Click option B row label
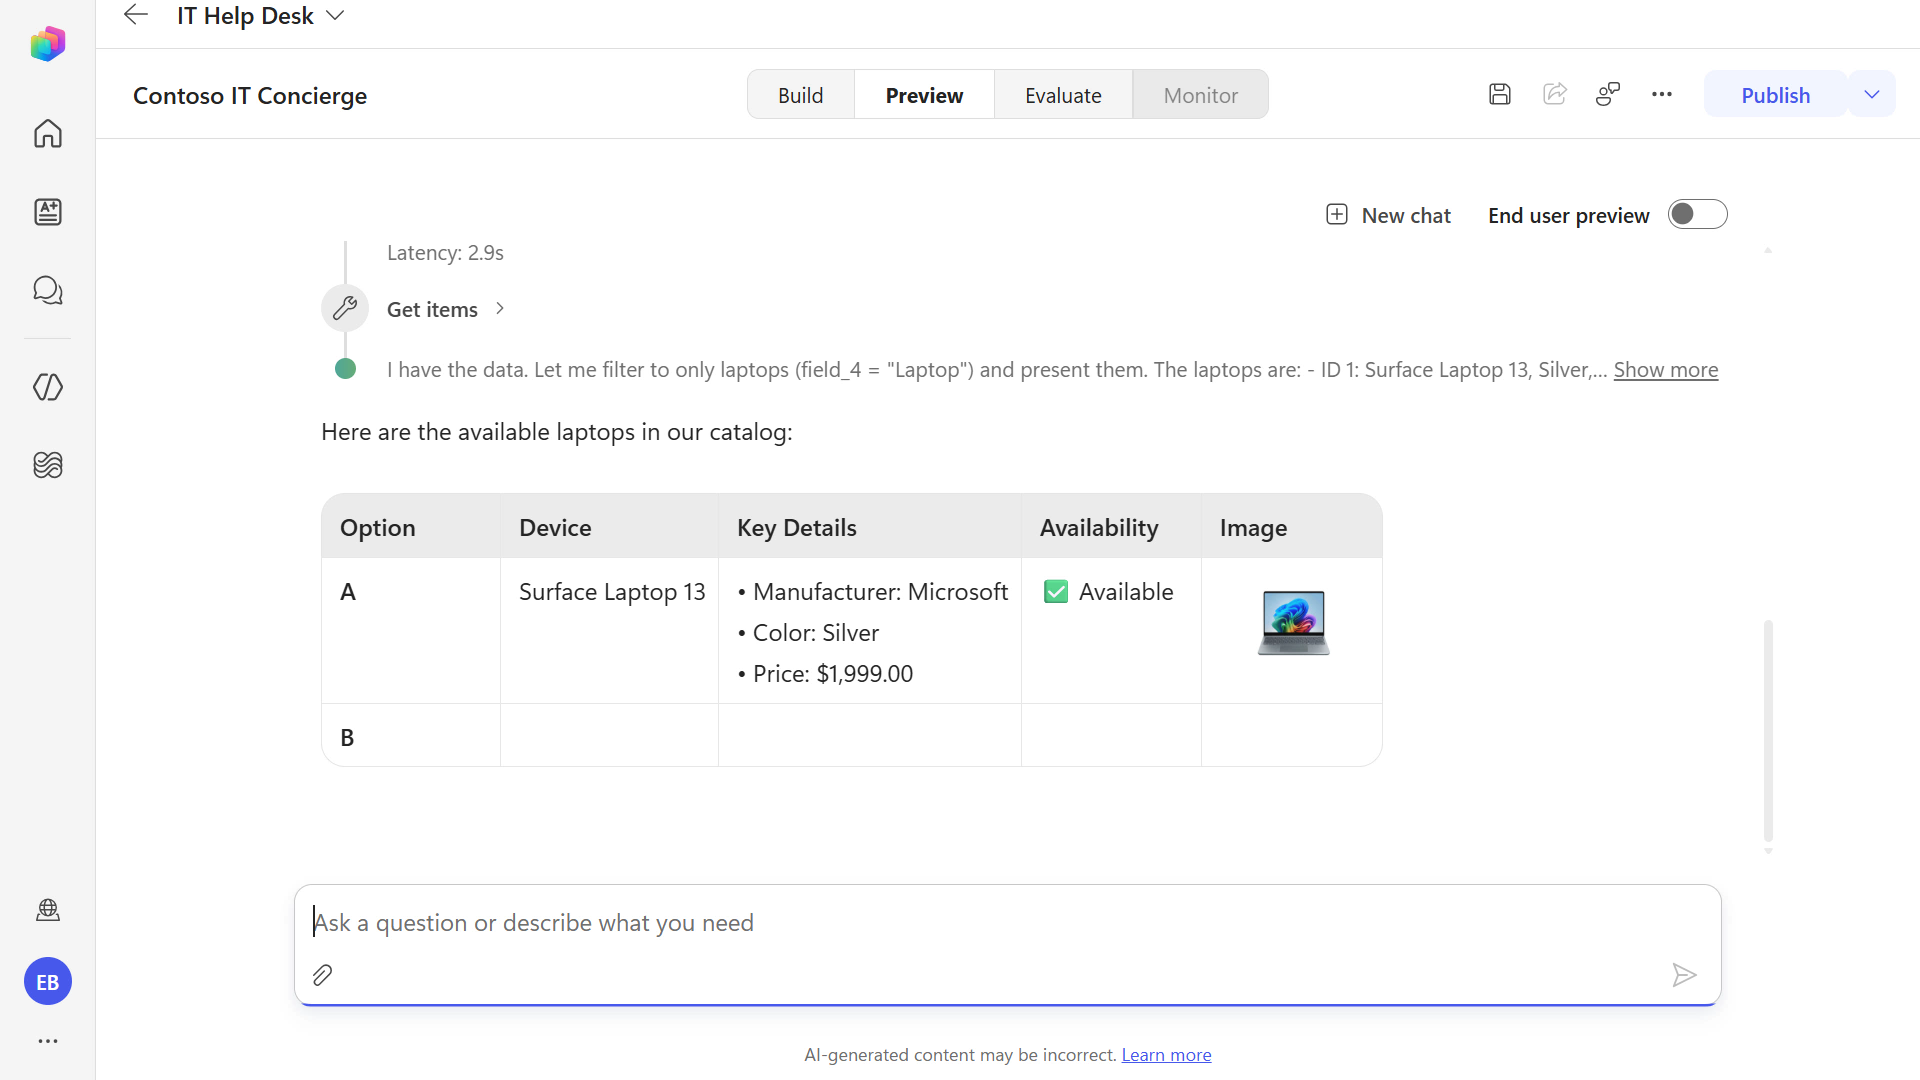 [x=347, y=738]
